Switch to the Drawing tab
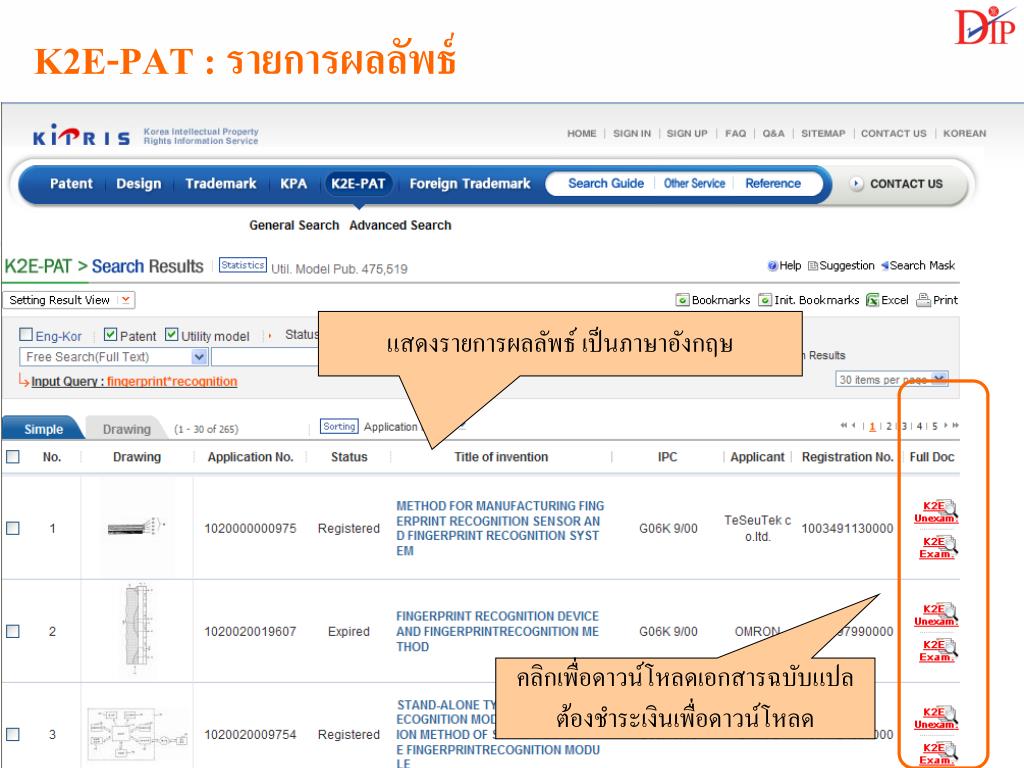The image size is (1024, 768). tap(126, 428)
